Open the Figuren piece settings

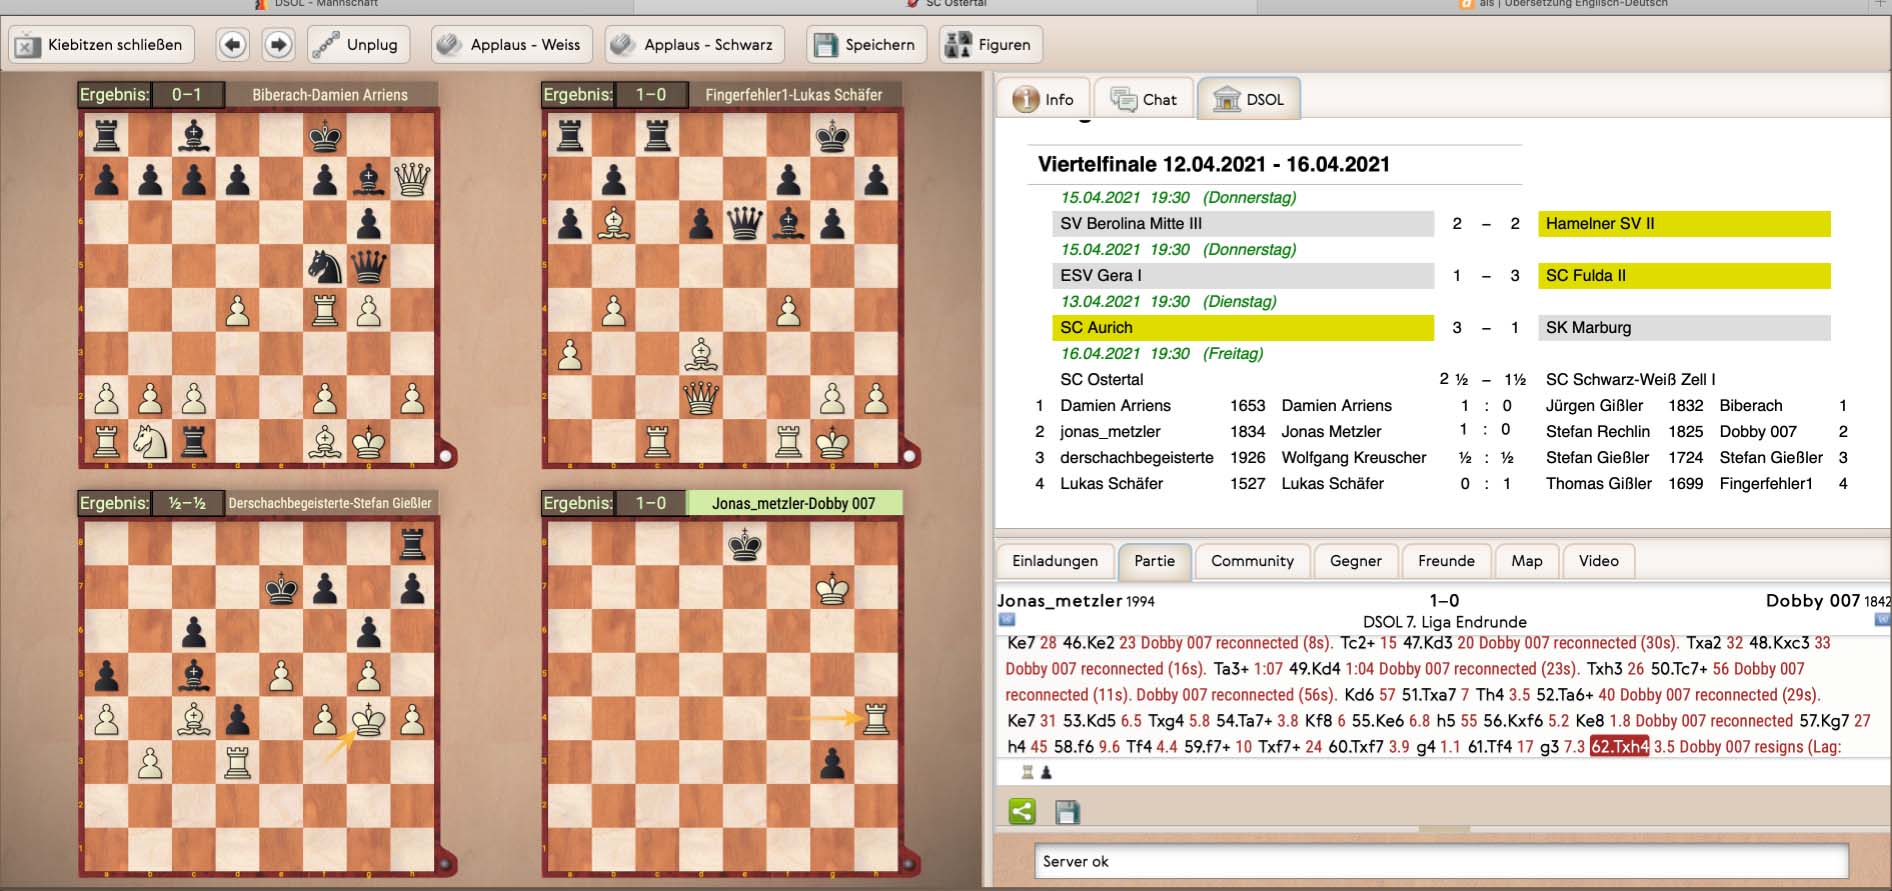(989, 45)
